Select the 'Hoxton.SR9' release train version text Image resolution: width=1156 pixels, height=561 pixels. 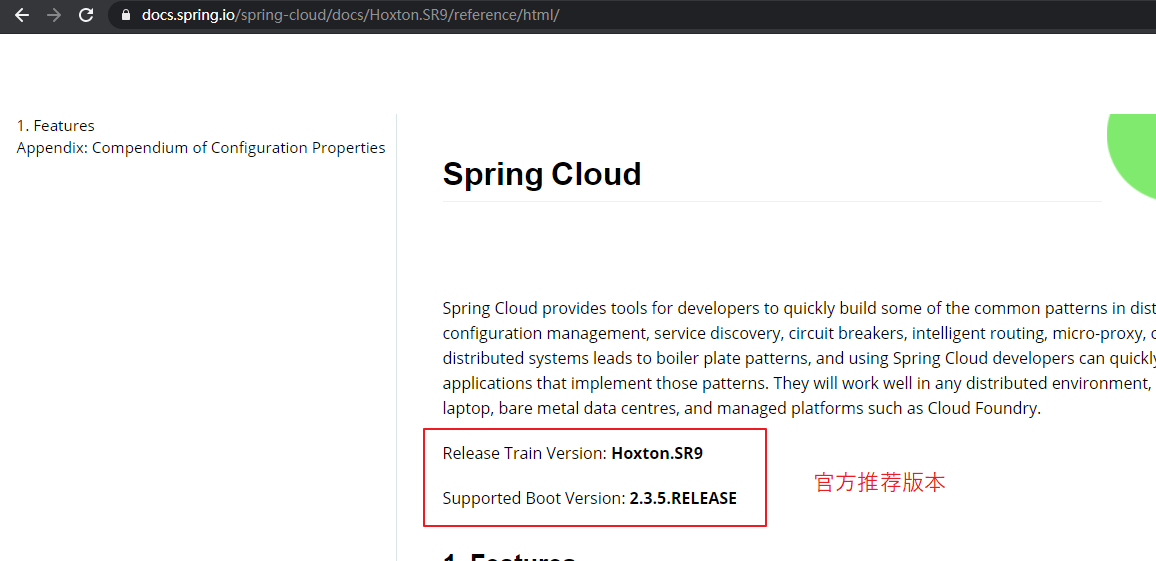[657, 453]
